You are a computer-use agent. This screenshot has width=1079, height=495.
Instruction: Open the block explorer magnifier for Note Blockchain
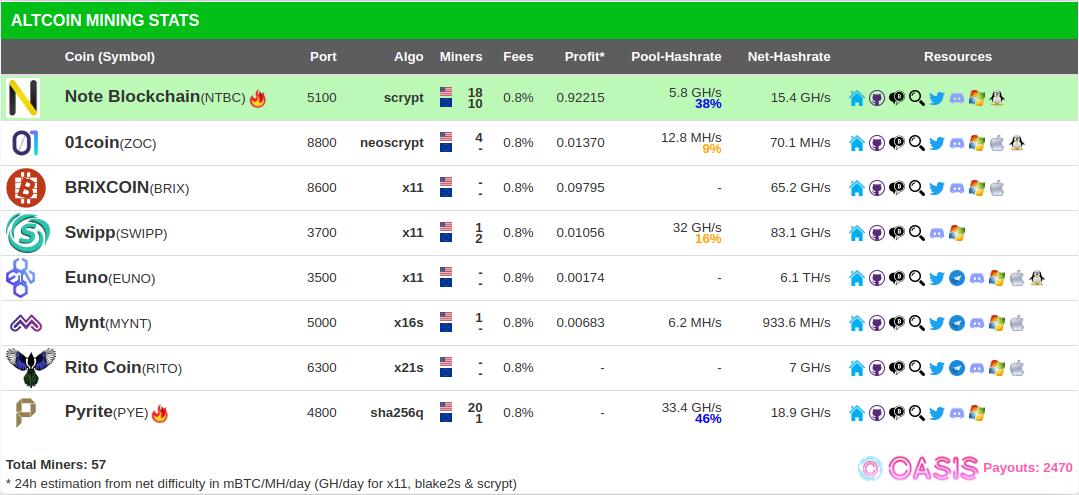[x=917, y=98]
